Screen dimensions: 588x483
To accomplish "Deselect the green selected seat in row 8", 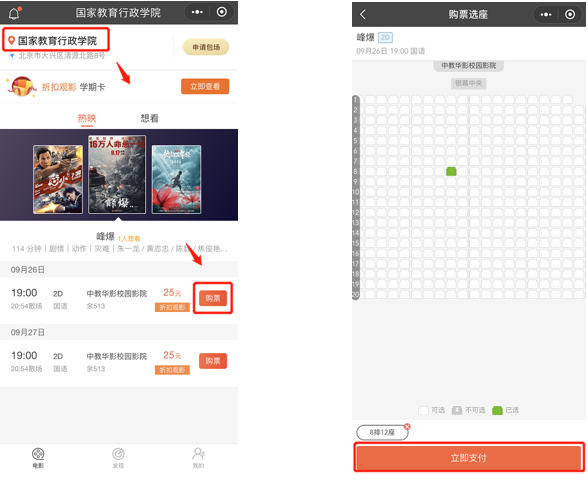I will pos(451,171).
